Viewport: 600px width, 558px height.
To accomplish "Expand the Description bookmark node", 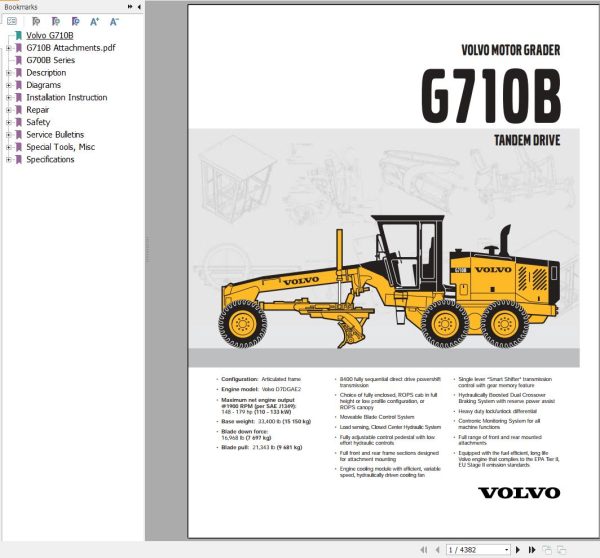I will 8,73.
